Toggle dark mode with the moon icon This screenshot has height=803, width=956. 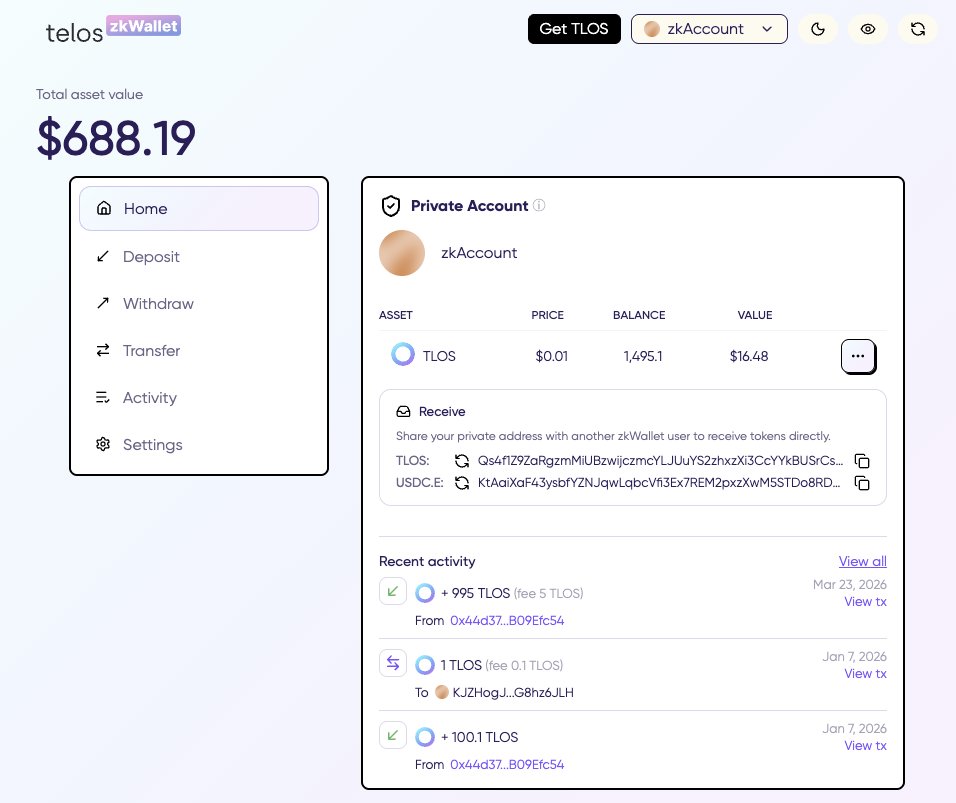818,29
